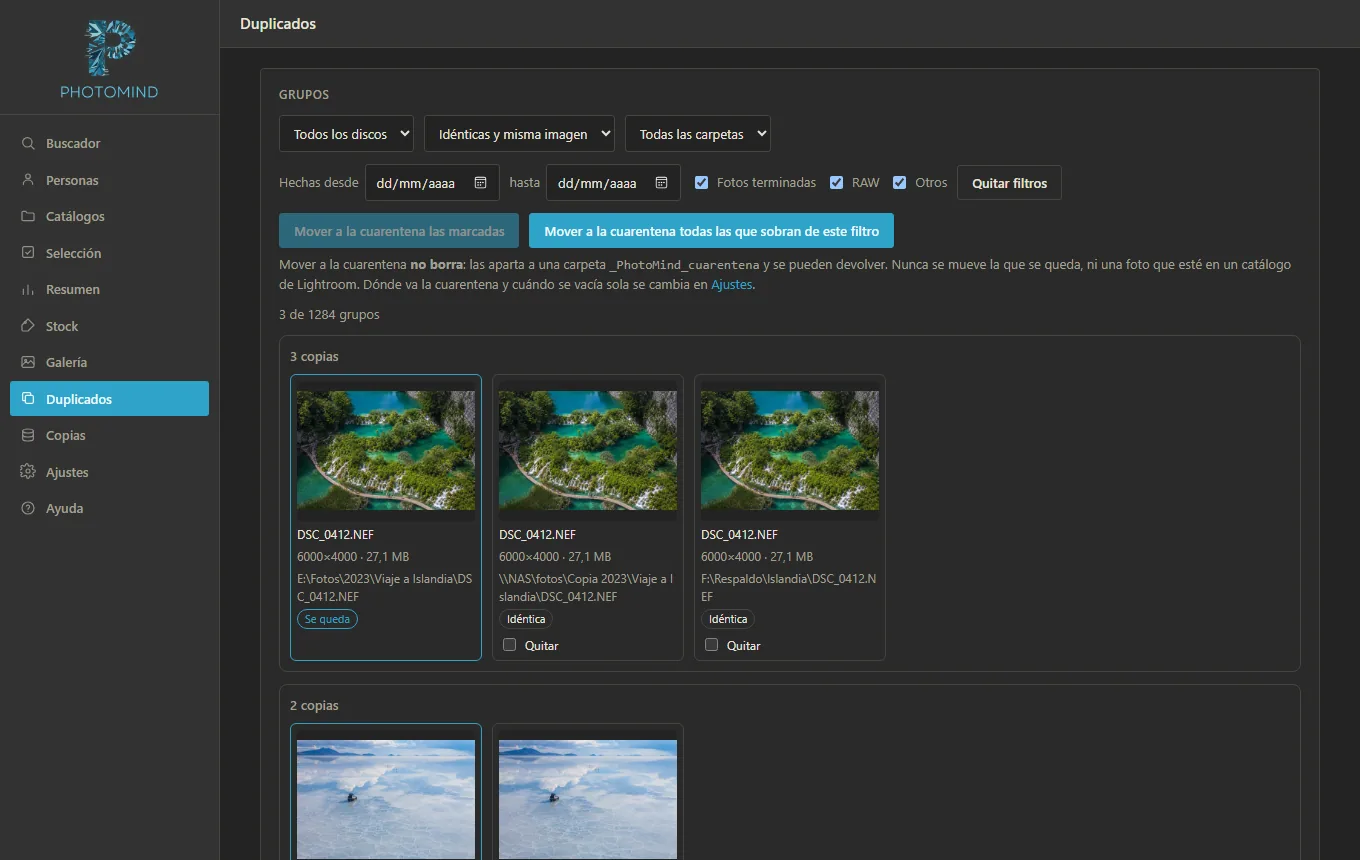Open Idénticas y misma imagen dropdown
The width and height of the screenshot is (1360, 860).
[x=519, y=134]
